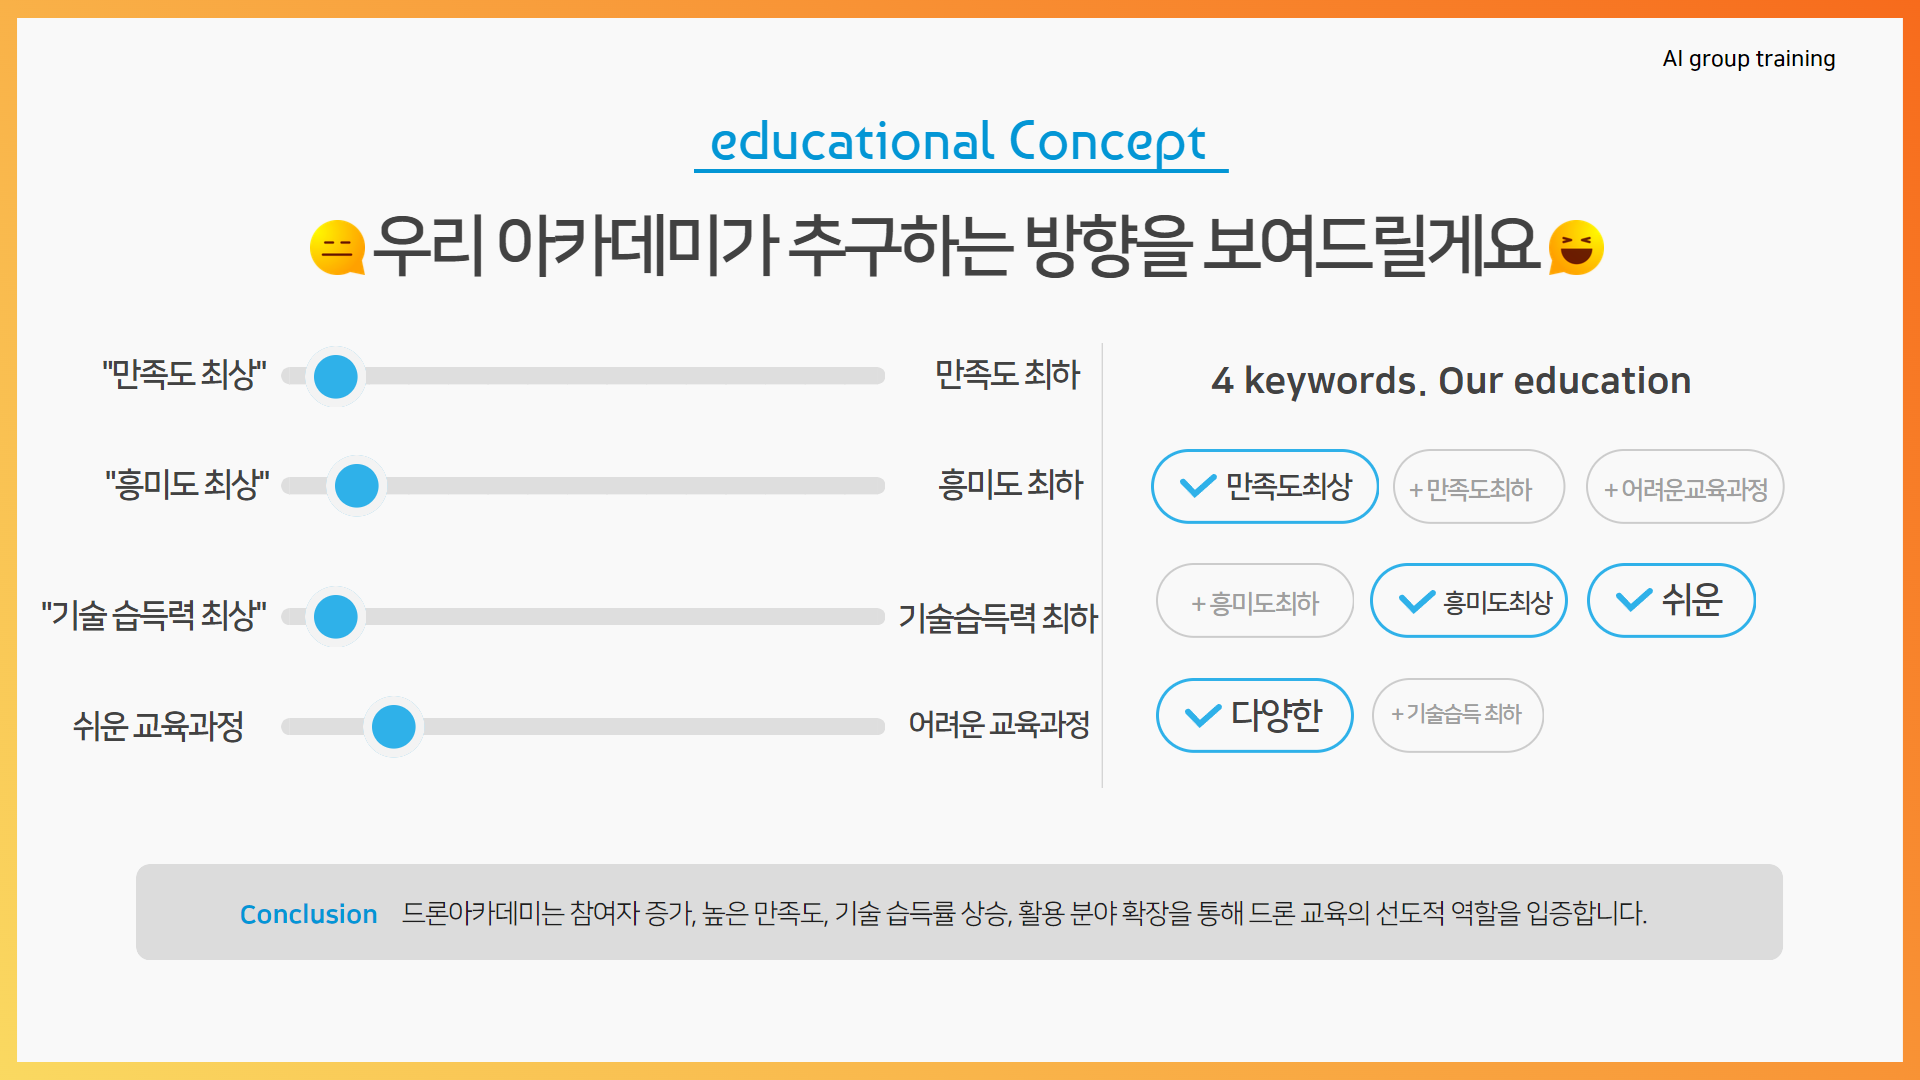Click the plus icon in the 만족도최하 chip

click(1415, 490)
